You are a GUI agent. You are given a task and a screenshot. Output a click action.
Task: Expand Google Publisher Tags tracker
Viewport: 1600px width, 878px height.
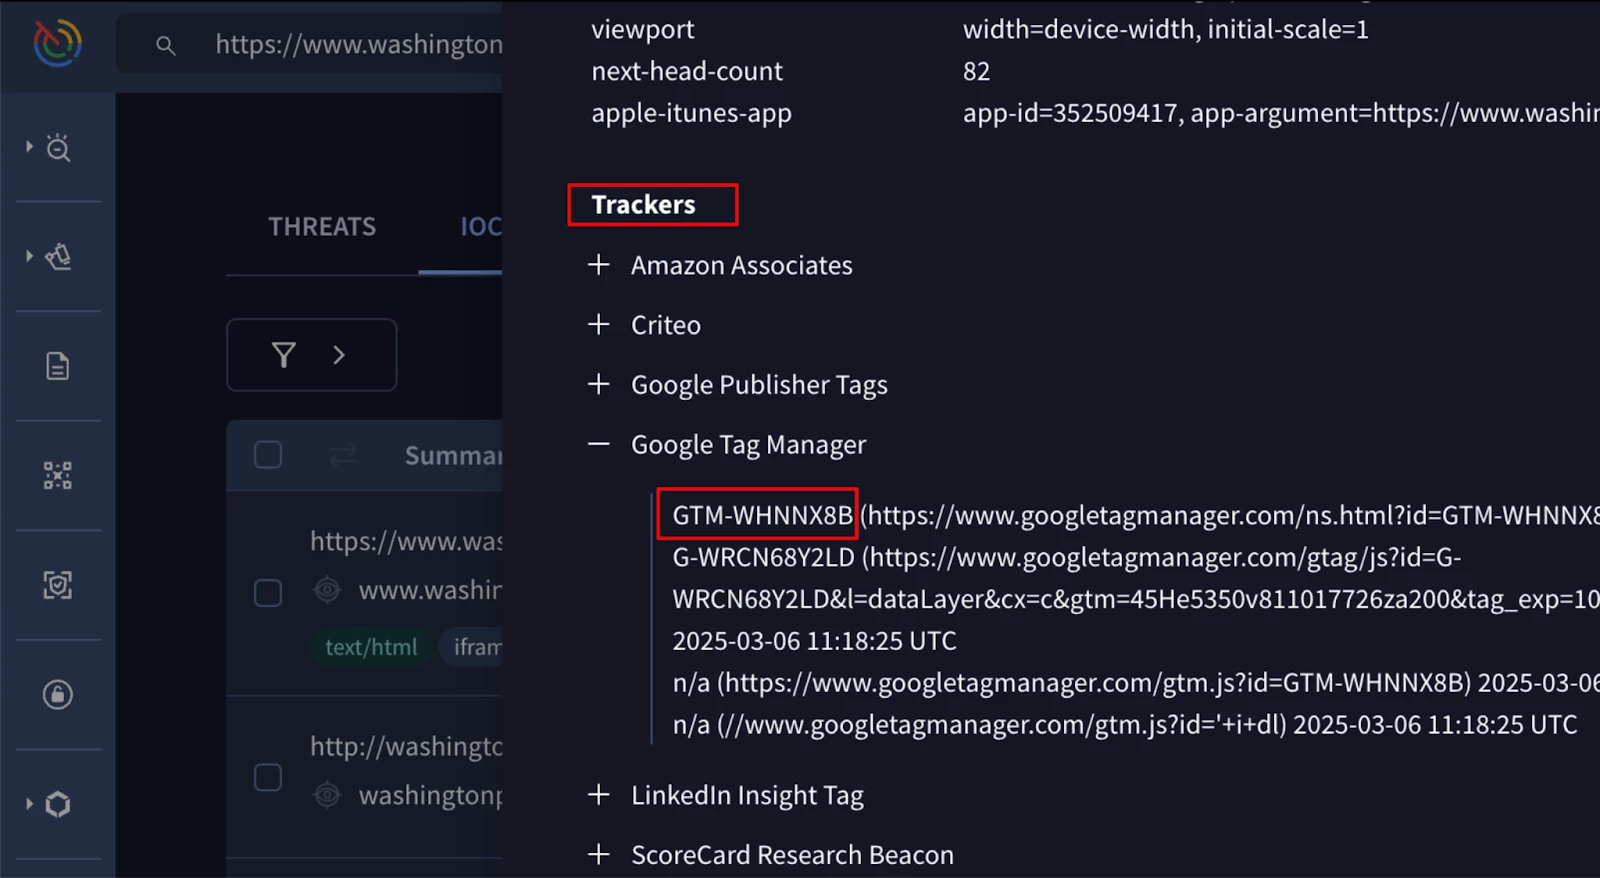pos(599,384)
